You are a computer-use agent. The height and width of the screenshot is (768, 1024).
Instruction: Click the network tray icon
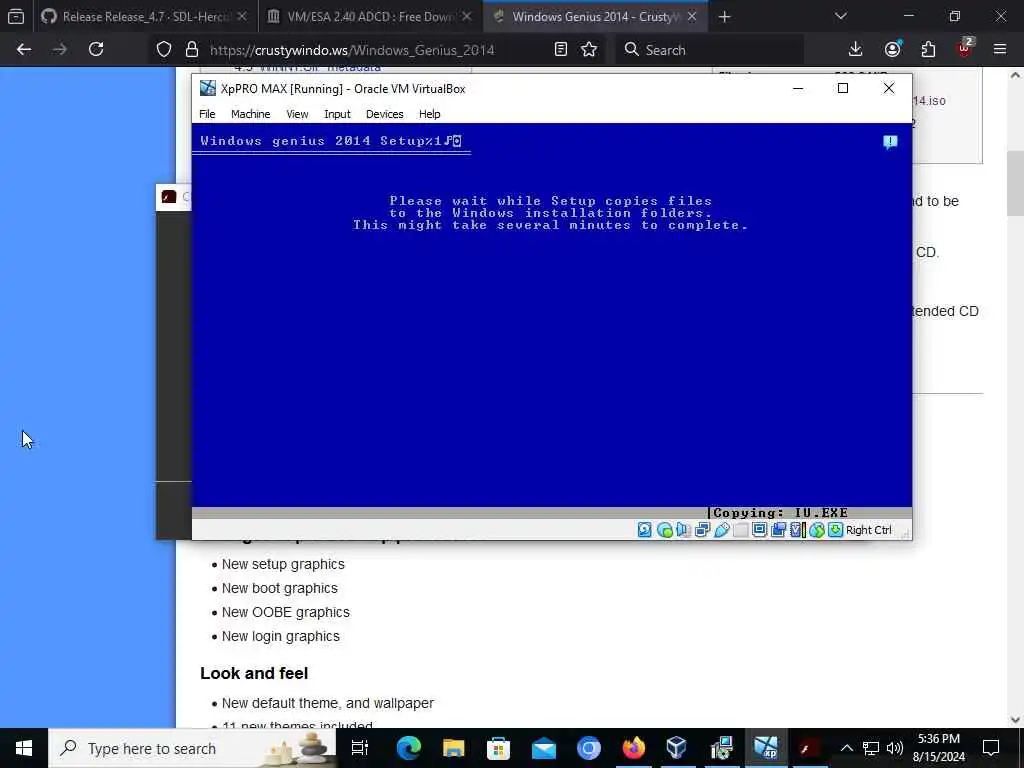coord(871,748)
